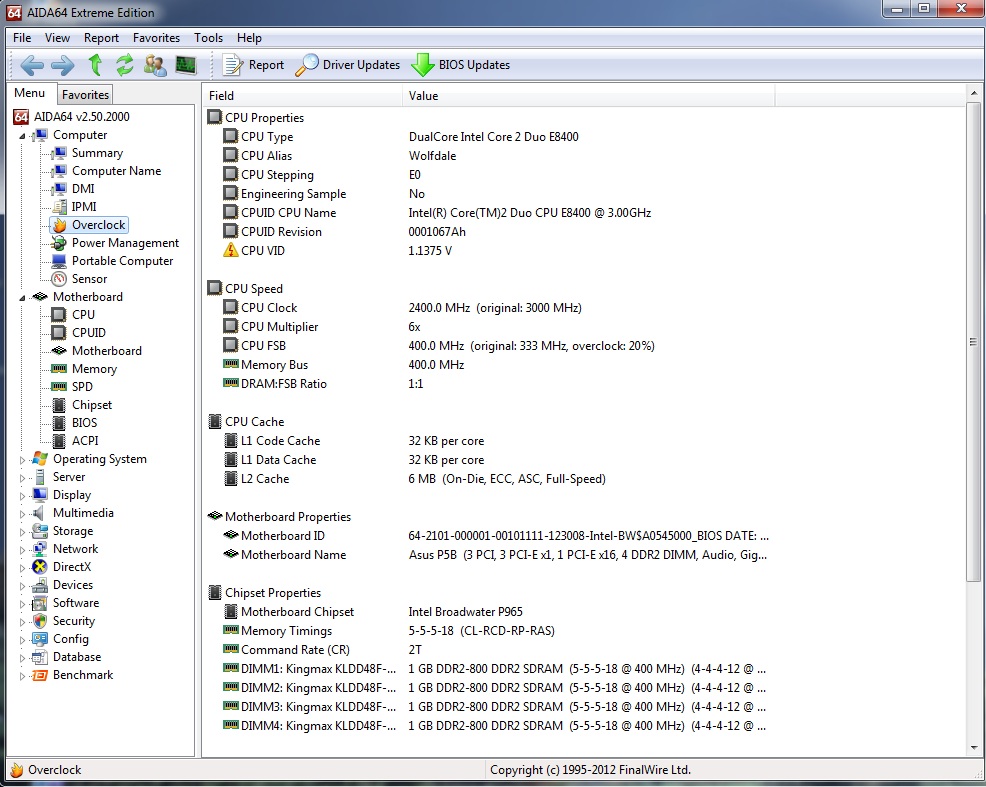Open the Favorites menu
The width and height of the screenshot is (986, 787).
(156, 38)
